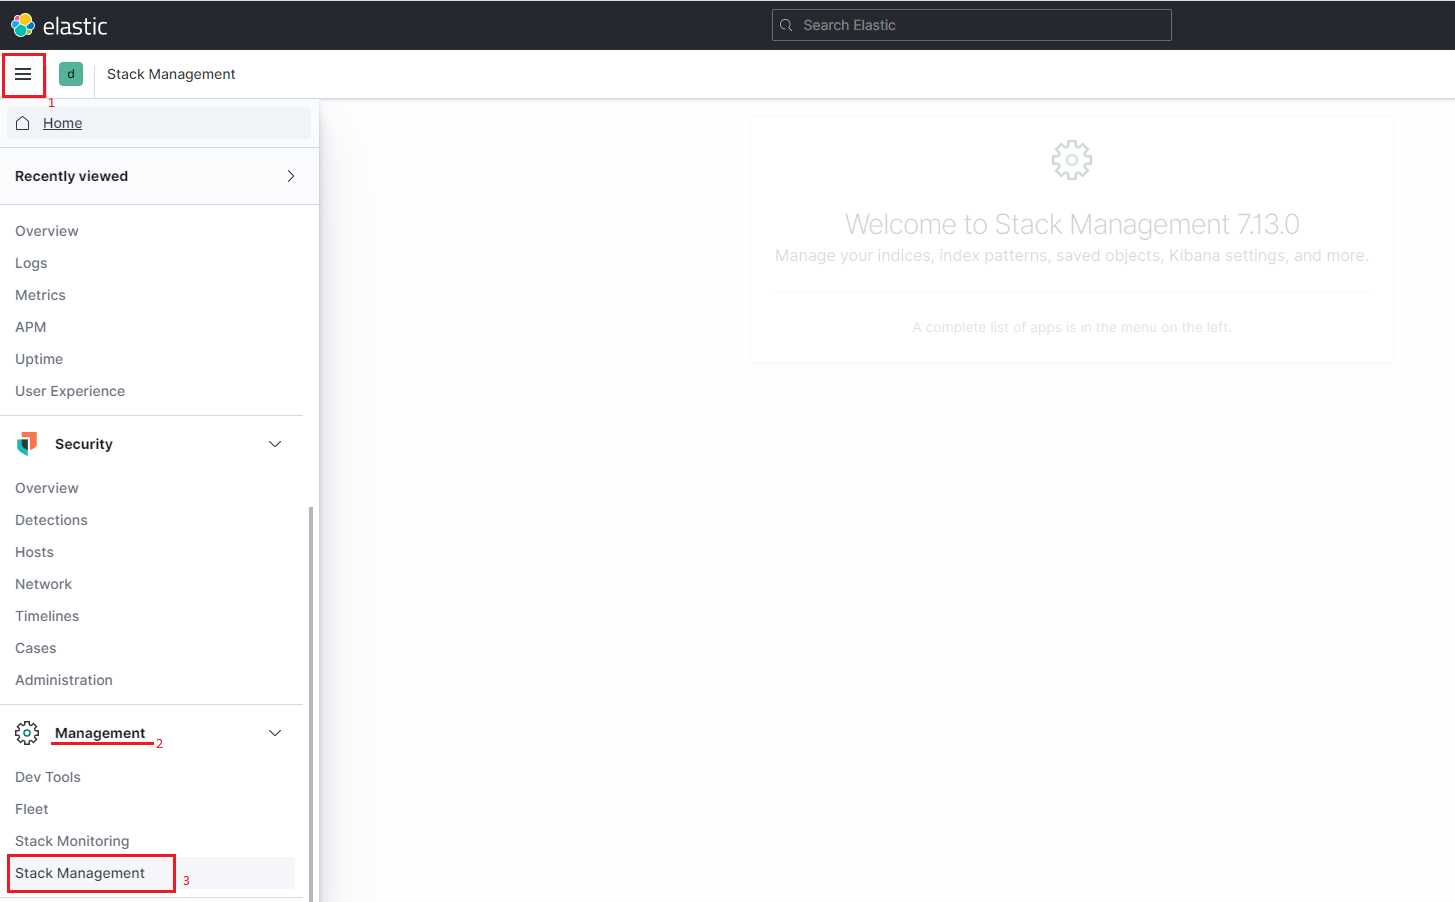Select Detections under Security
Screen dimensions: 1455x902
click(x=51, y=519)
